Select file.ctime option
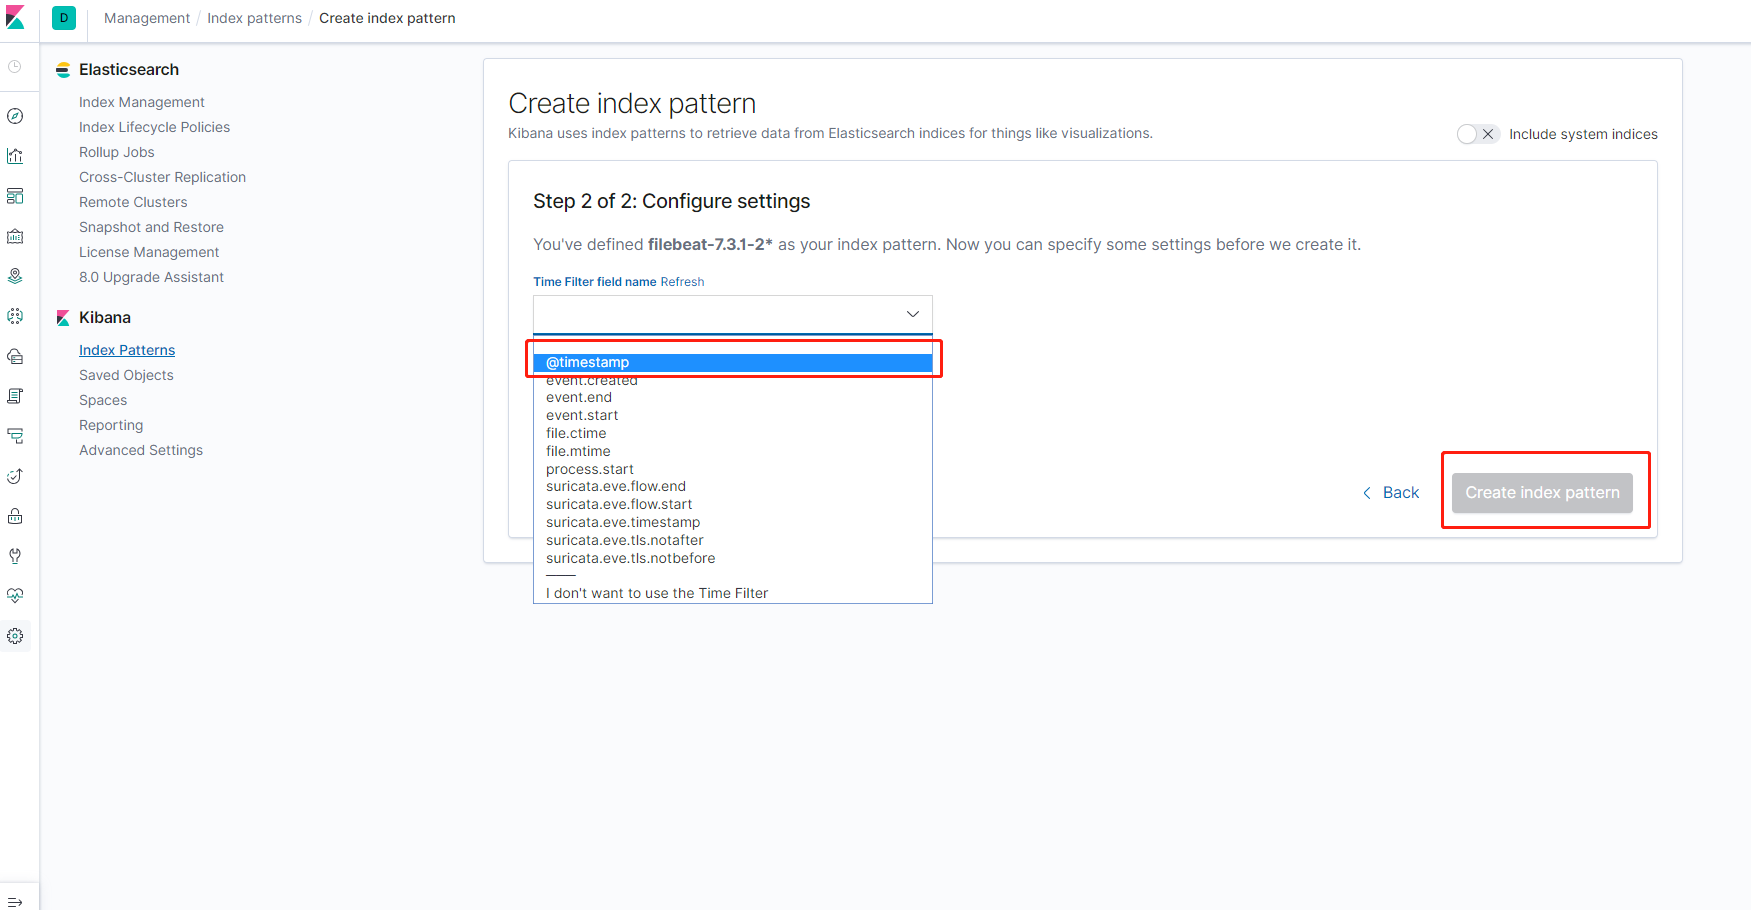The height and width of the screenshot is (910, 1751). click(733, 434)
